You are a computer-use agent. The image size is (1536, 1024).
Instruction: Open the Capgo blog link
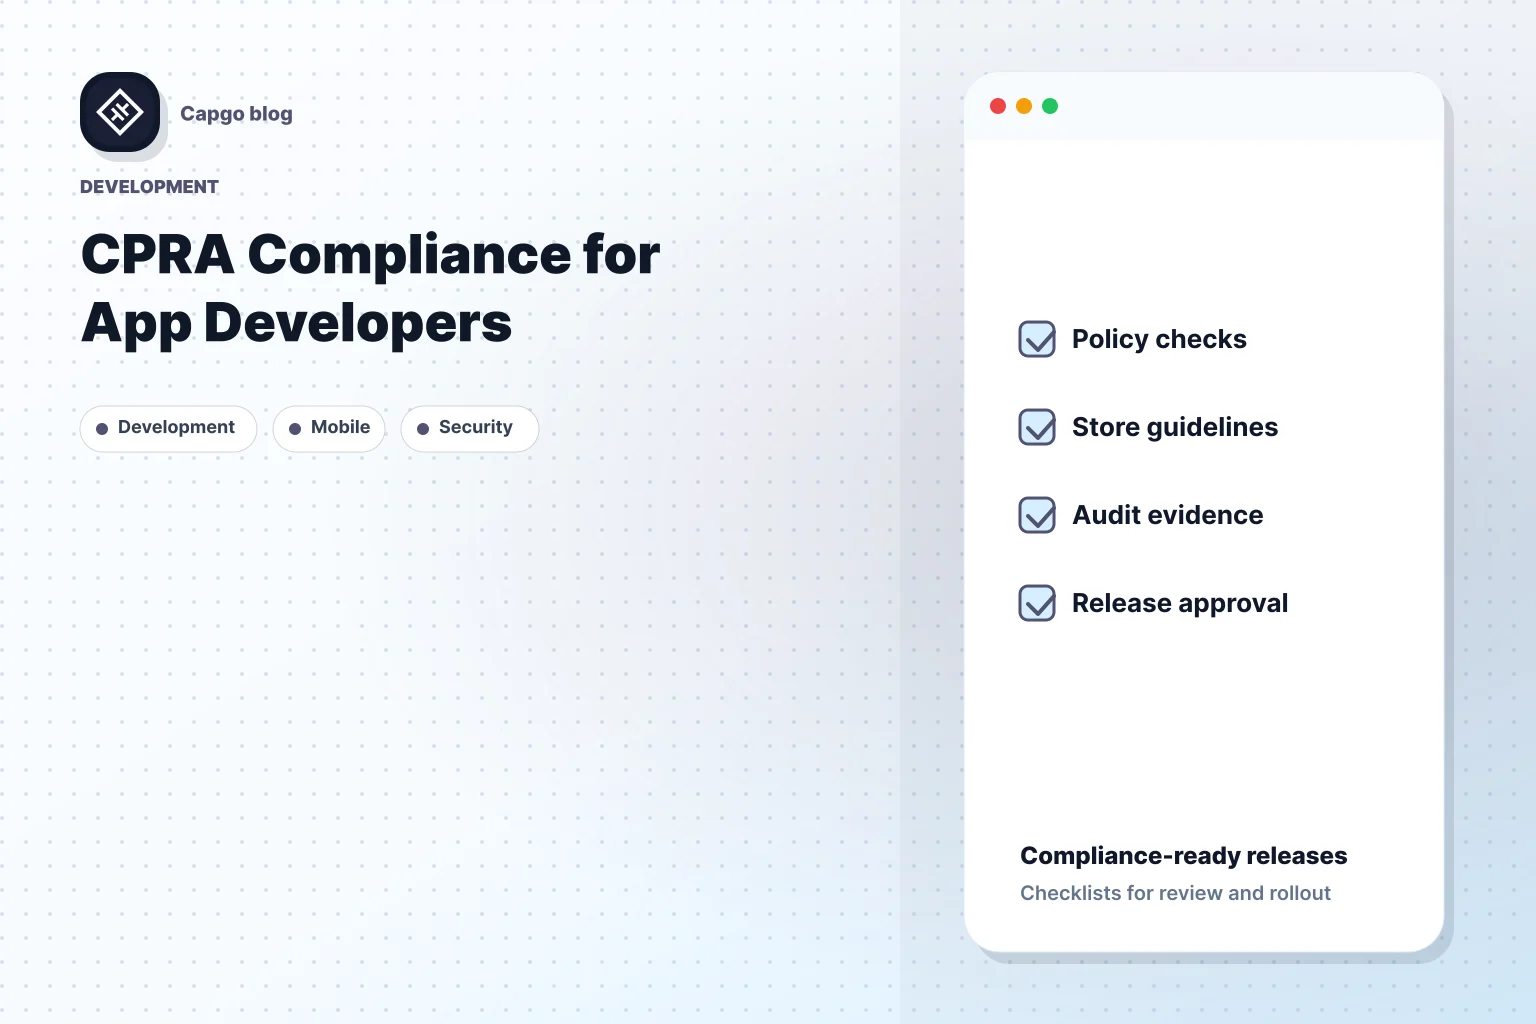point(236,114)
